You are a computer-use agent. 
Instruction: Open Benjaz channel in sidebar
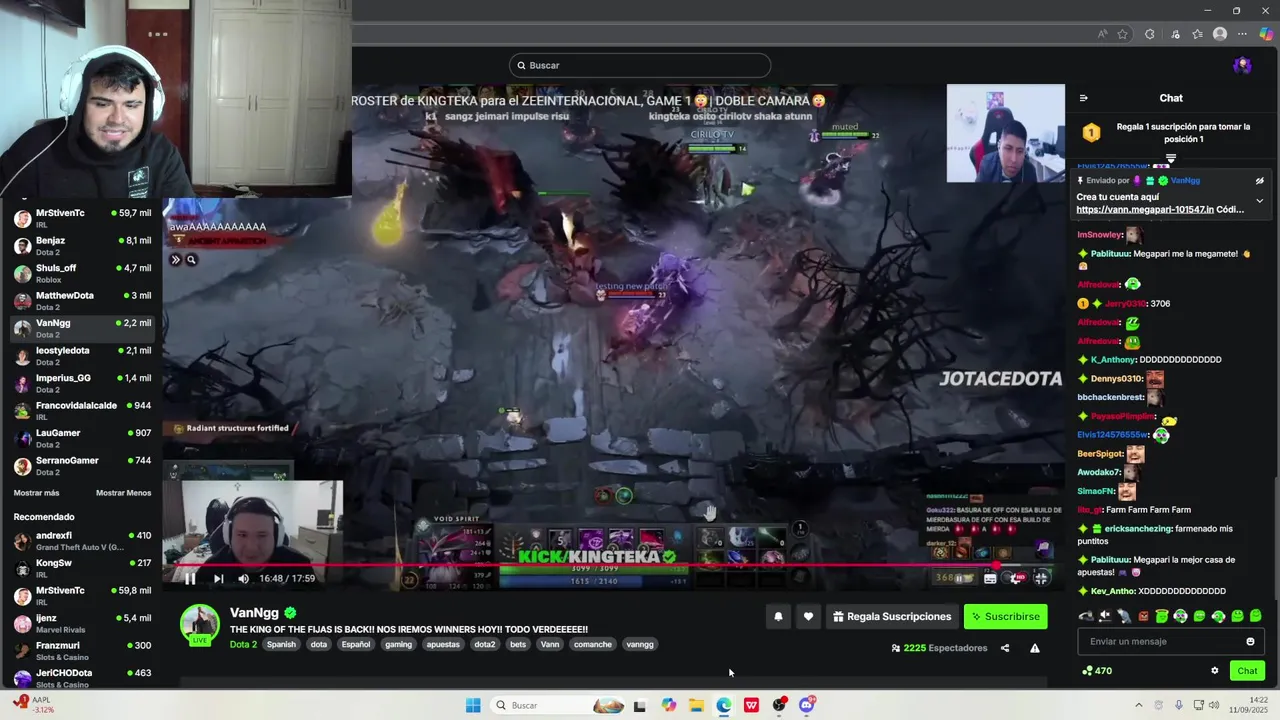tap(82, 245)
